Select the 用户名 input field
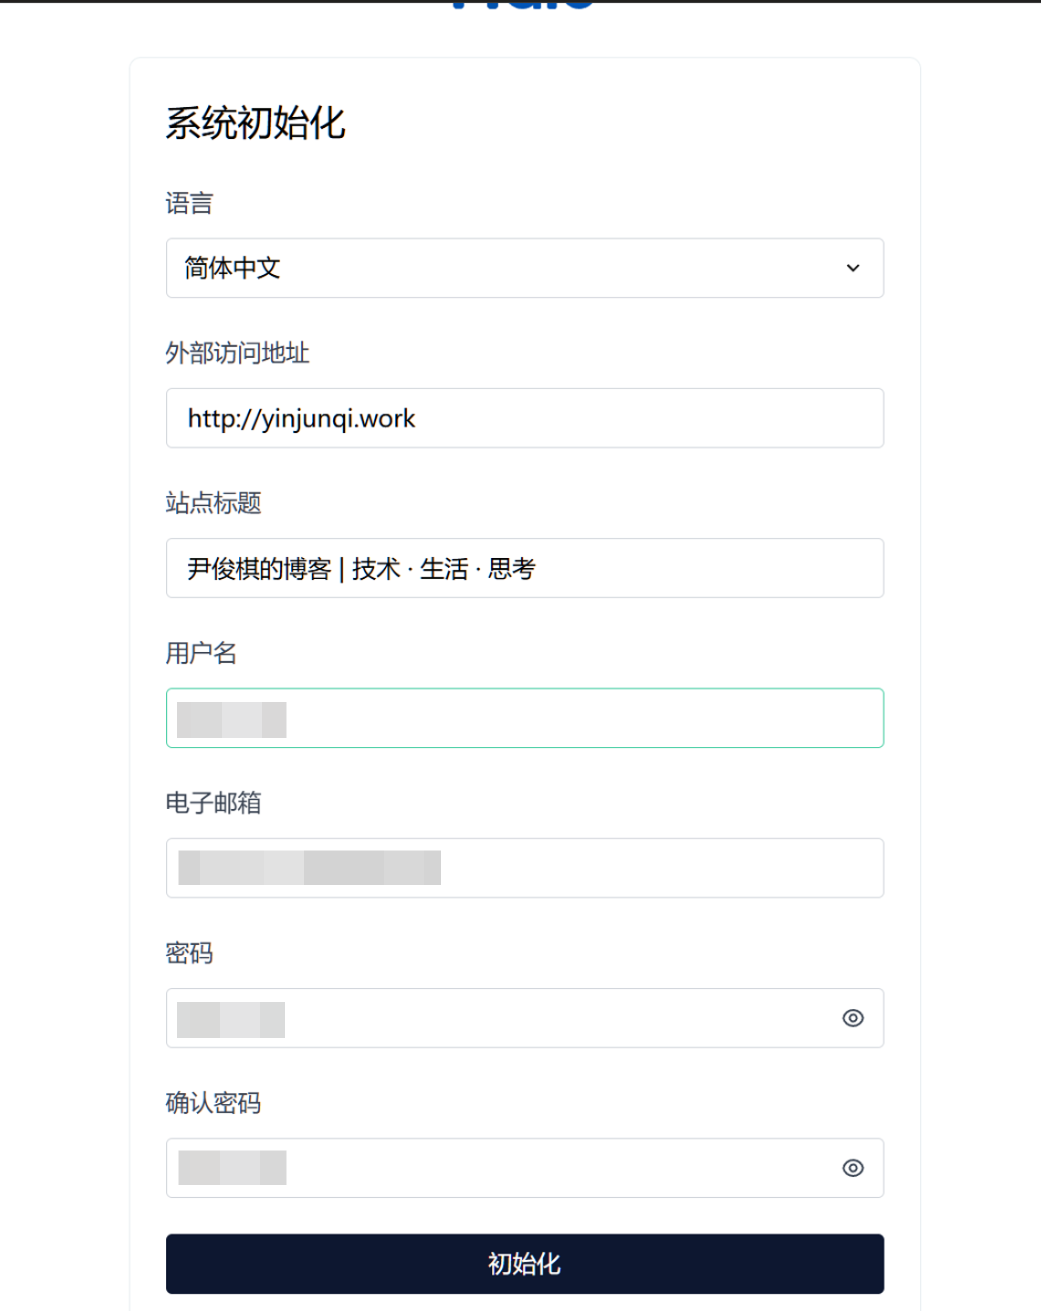1041x1311 pixels. (x=525, y=718)
